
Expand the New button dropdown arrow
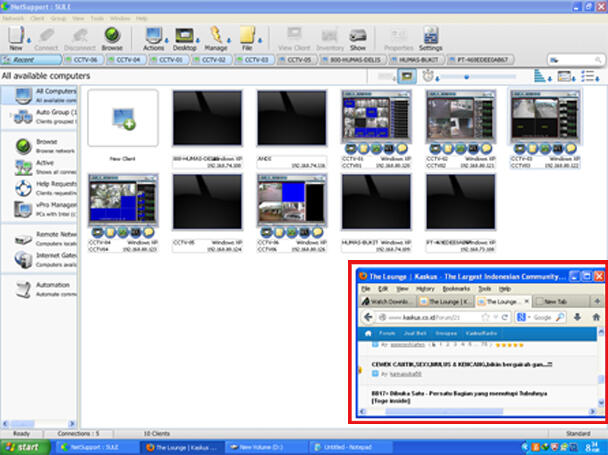click(29, 40)
